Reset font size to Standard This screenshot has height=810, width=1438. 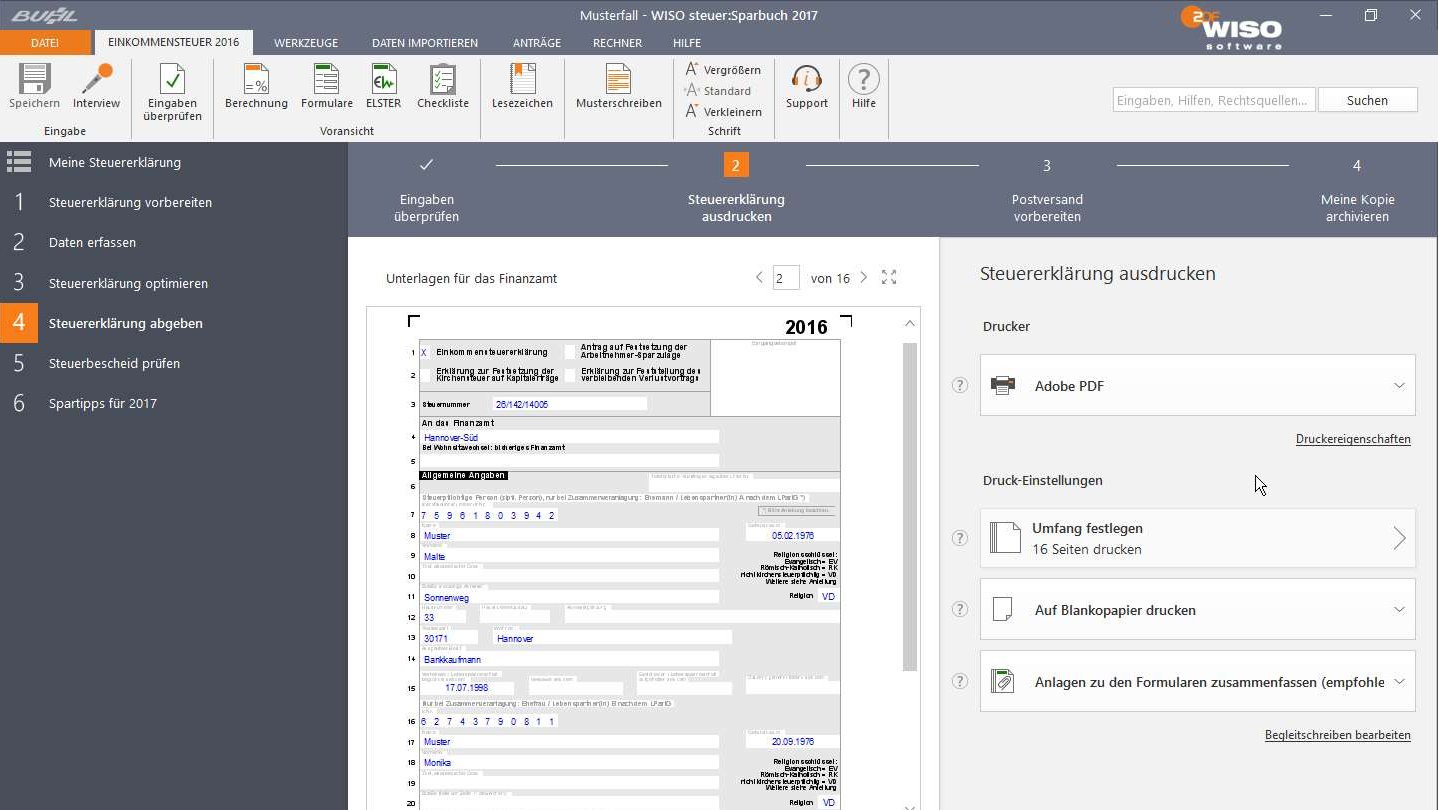(x=718, y=91)
